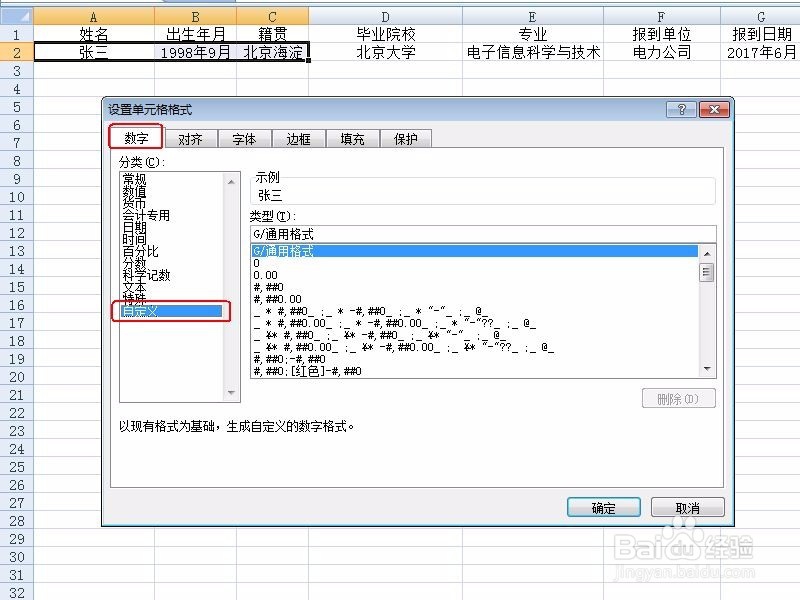
Task: Click the category list scroll-up arrow
Action: (x=231, y=181)
